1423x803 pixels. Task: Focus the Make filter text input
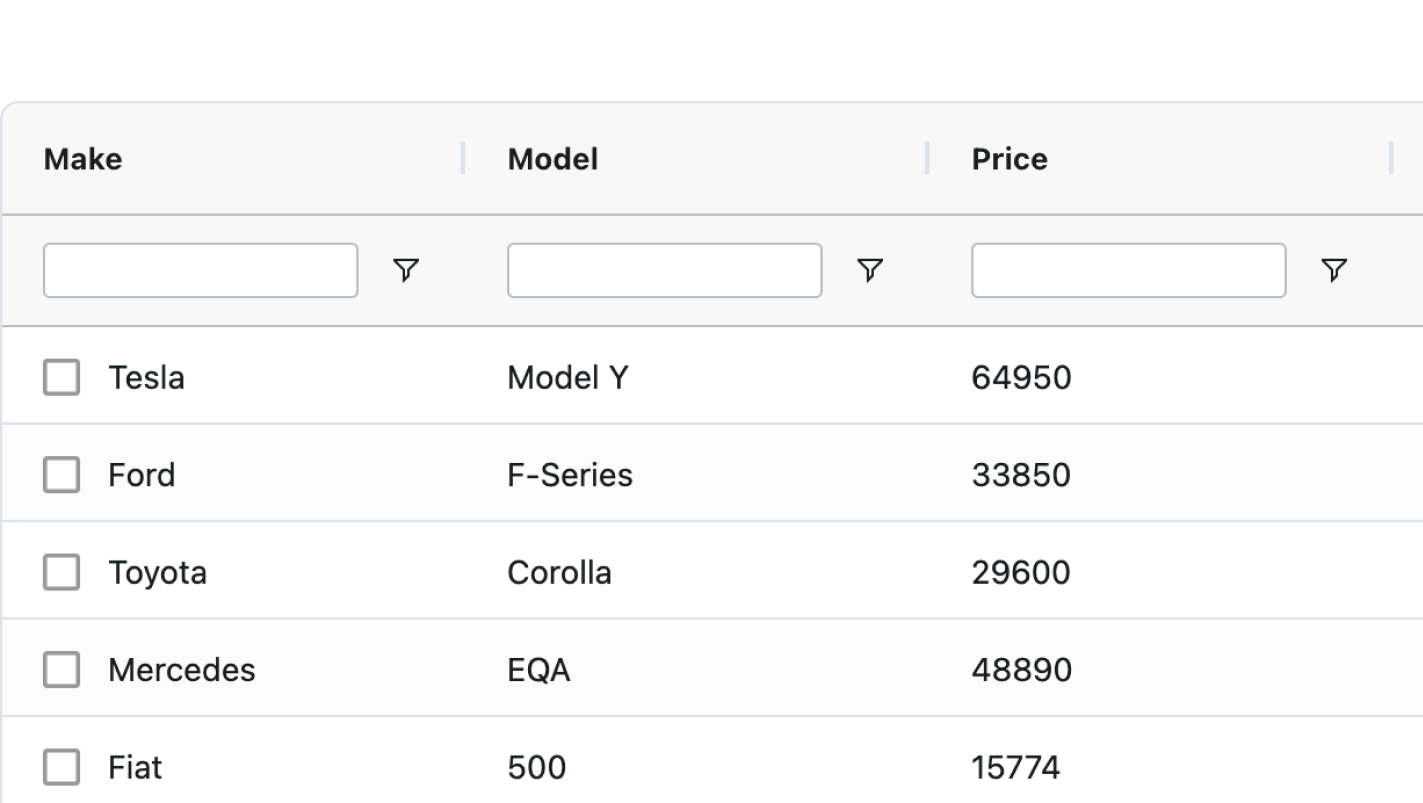[x=200, y=270]
